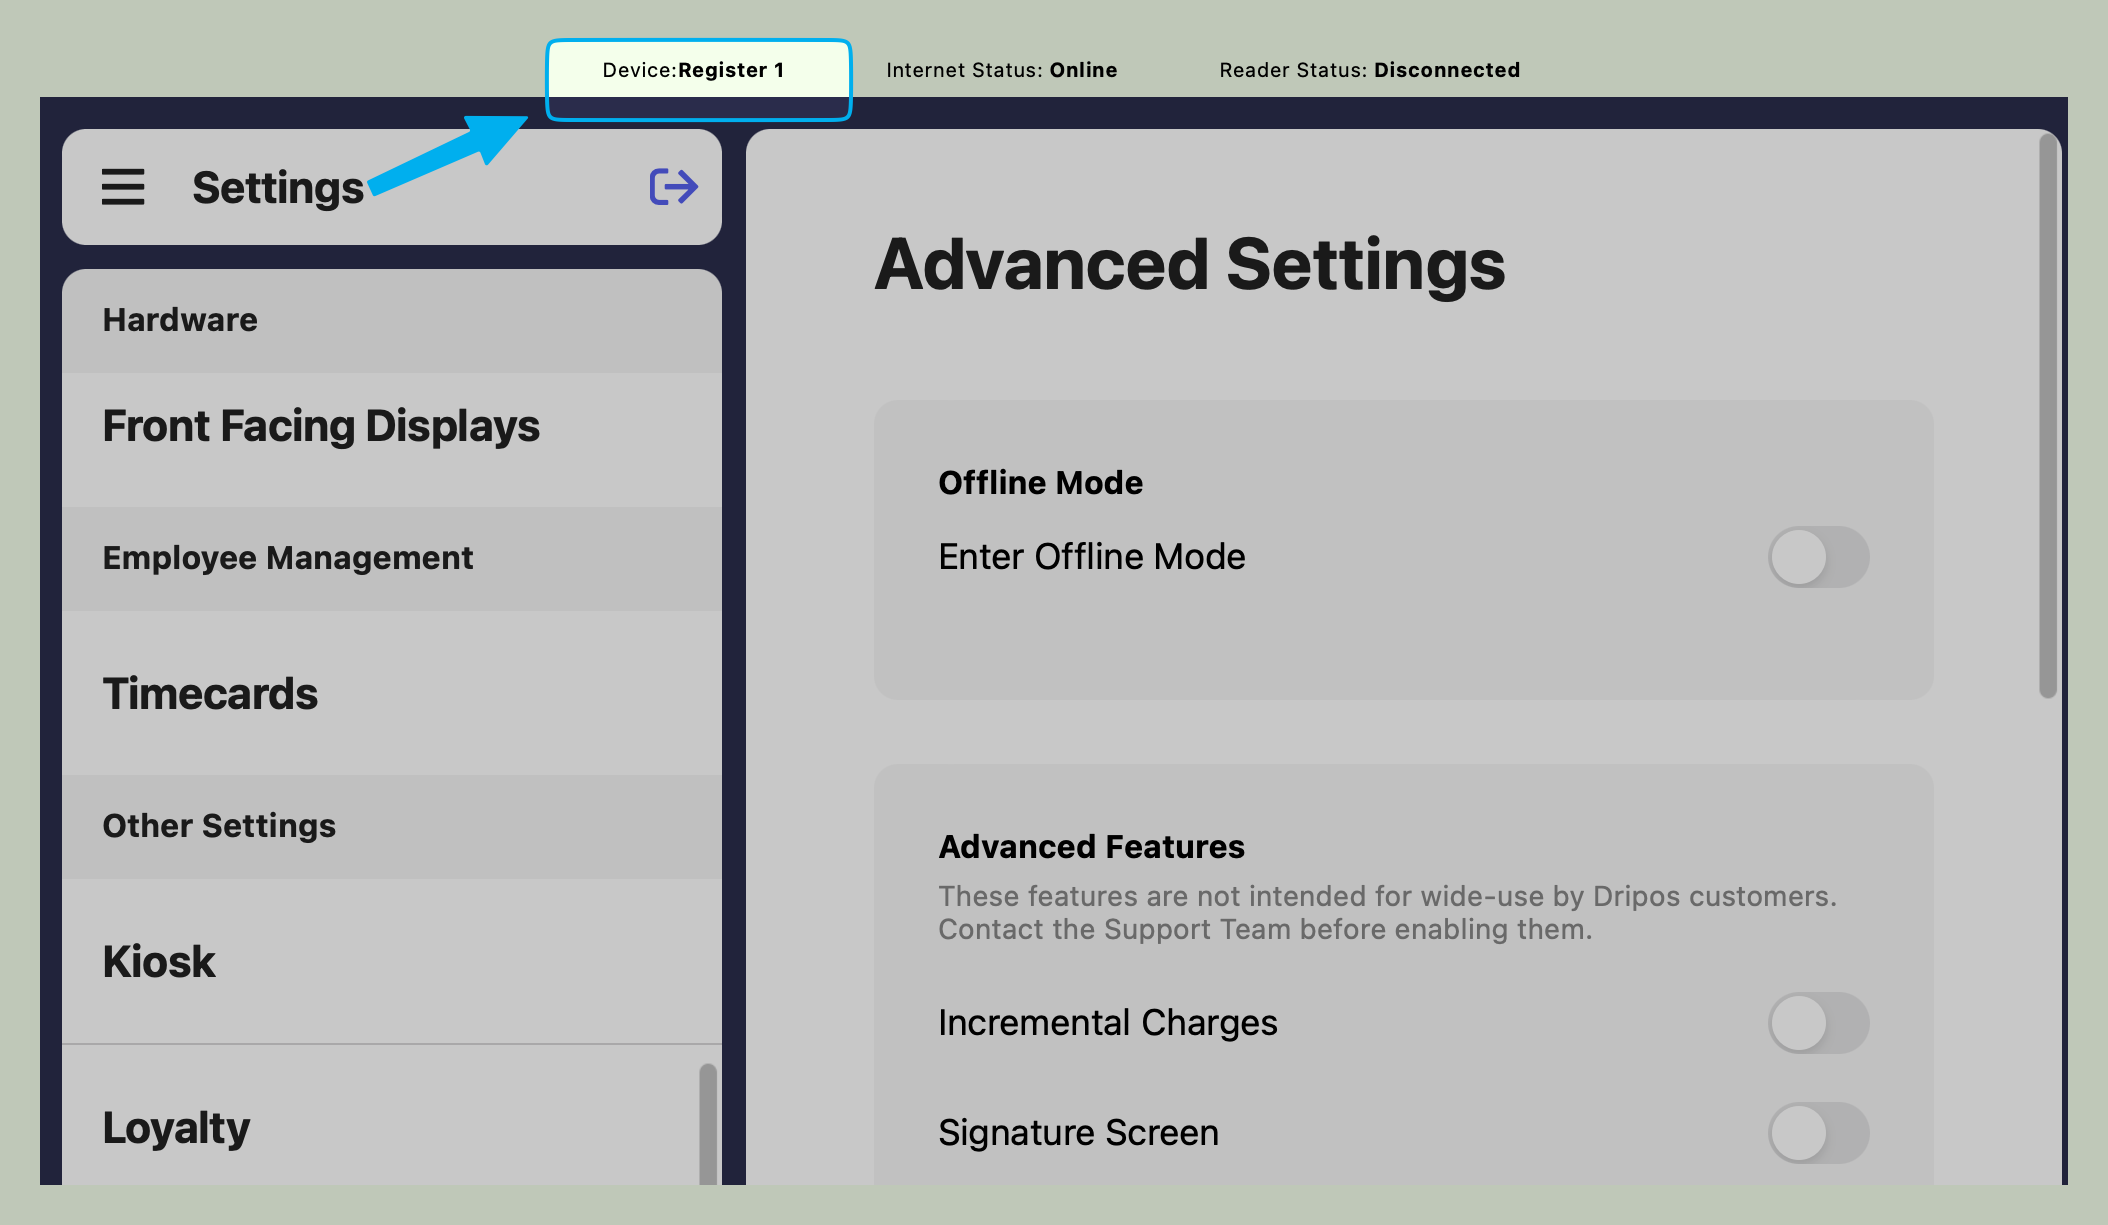Click the Hardware section header

180,320
